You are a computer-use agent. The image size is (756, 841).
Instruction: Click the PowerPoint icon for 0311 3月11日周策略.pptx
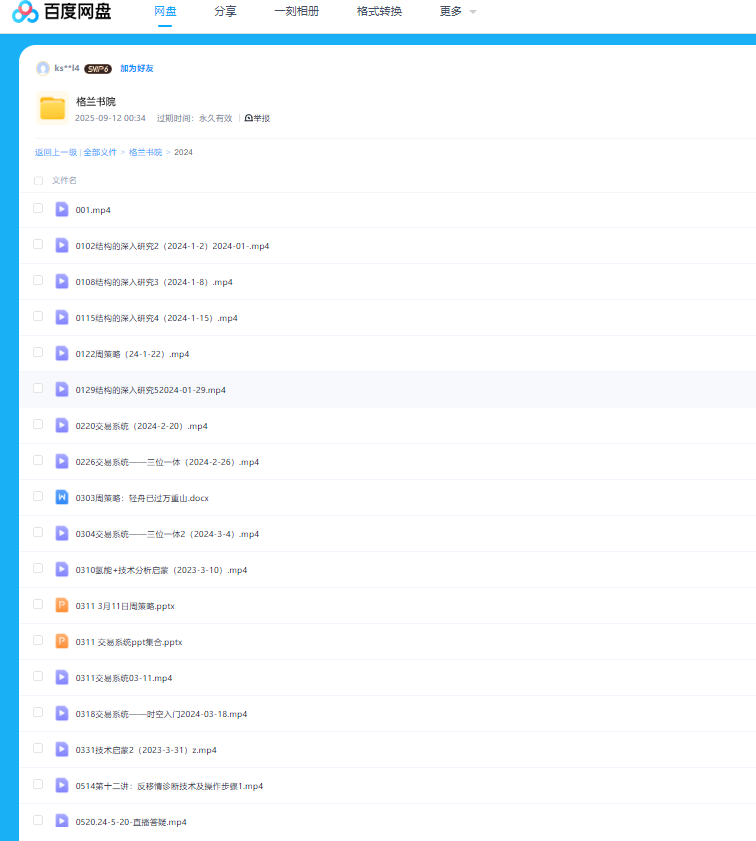click(62, 605)
